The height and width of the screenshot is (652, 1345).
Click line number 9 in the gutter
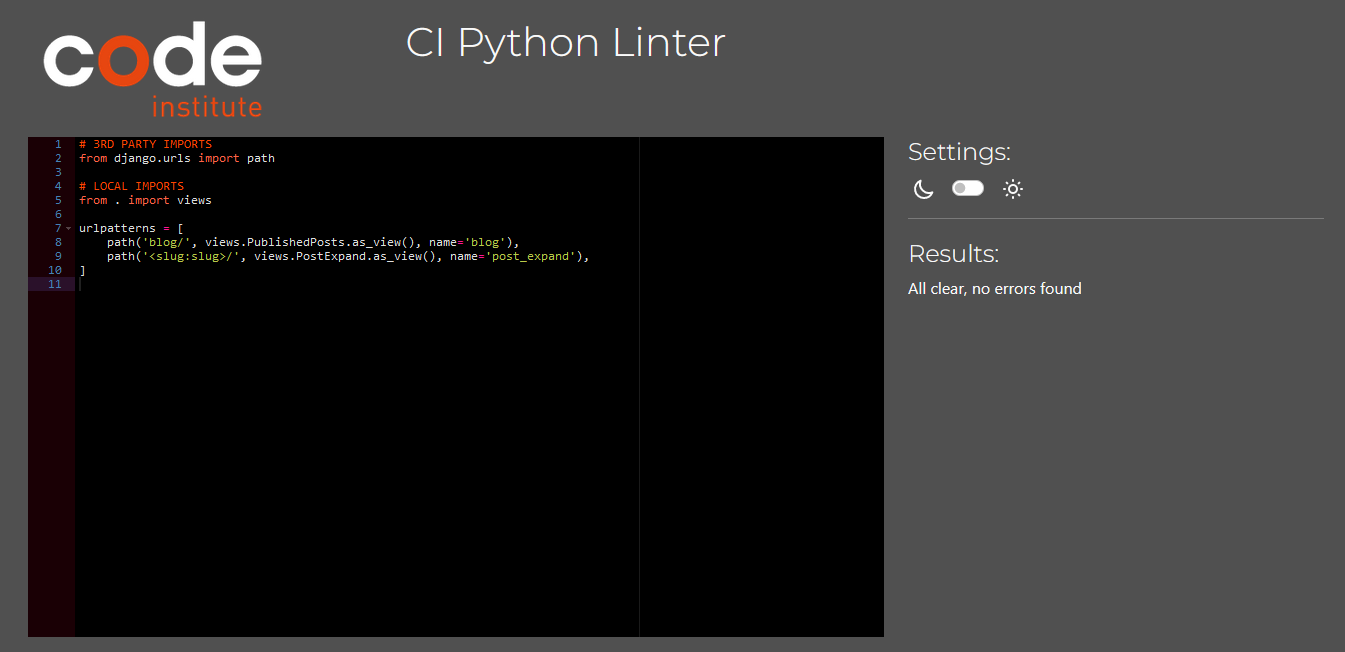(x=58, y=256)
